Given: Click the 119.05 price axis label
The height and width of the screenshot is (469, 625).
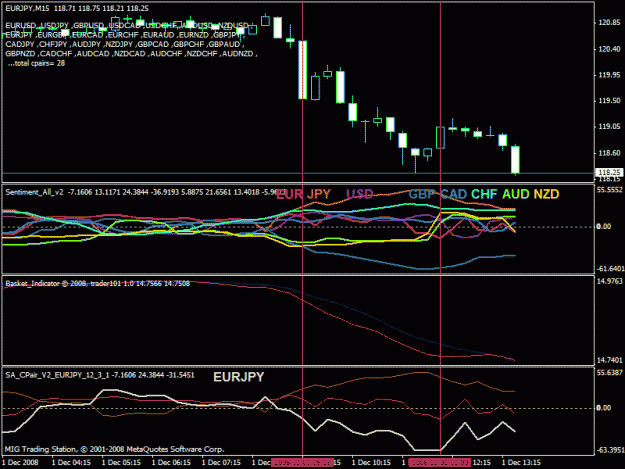Looking at the screenshot, I should (x=609, y=127).
